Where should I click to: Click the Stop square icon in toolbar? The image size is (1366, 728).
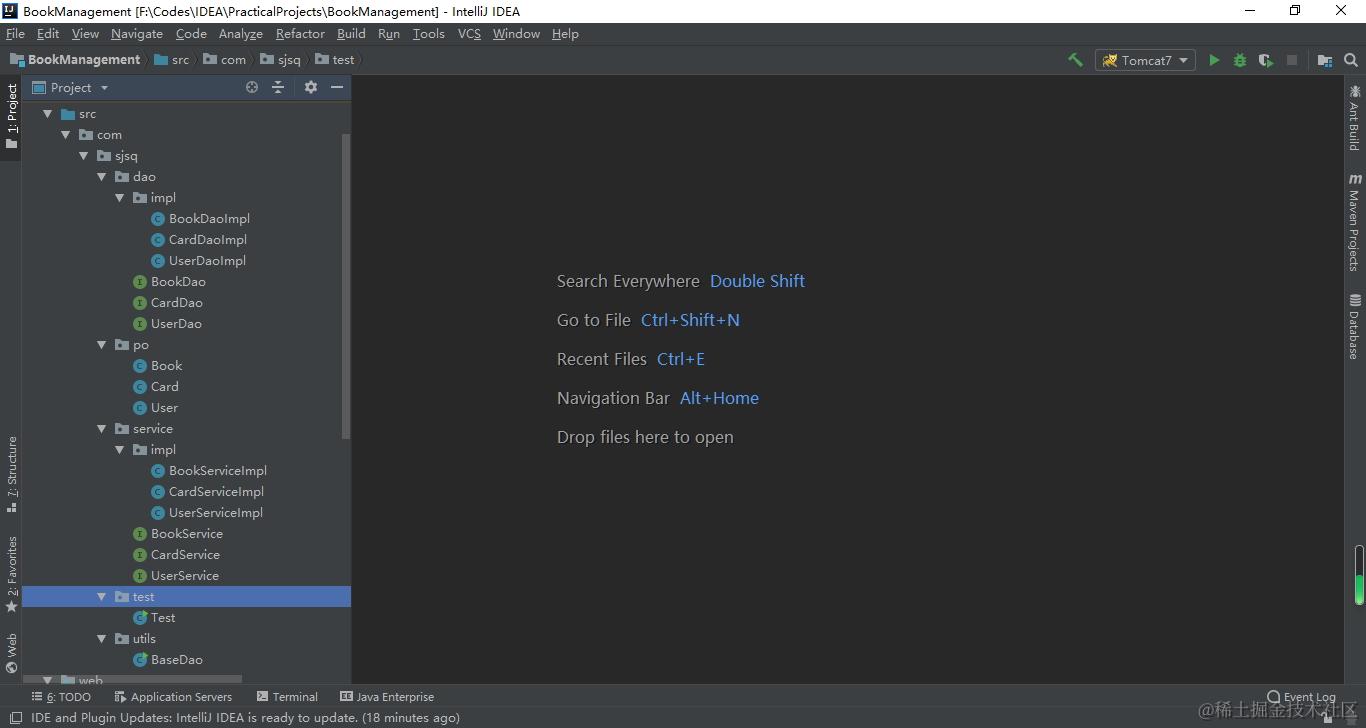coord(1292,60)
